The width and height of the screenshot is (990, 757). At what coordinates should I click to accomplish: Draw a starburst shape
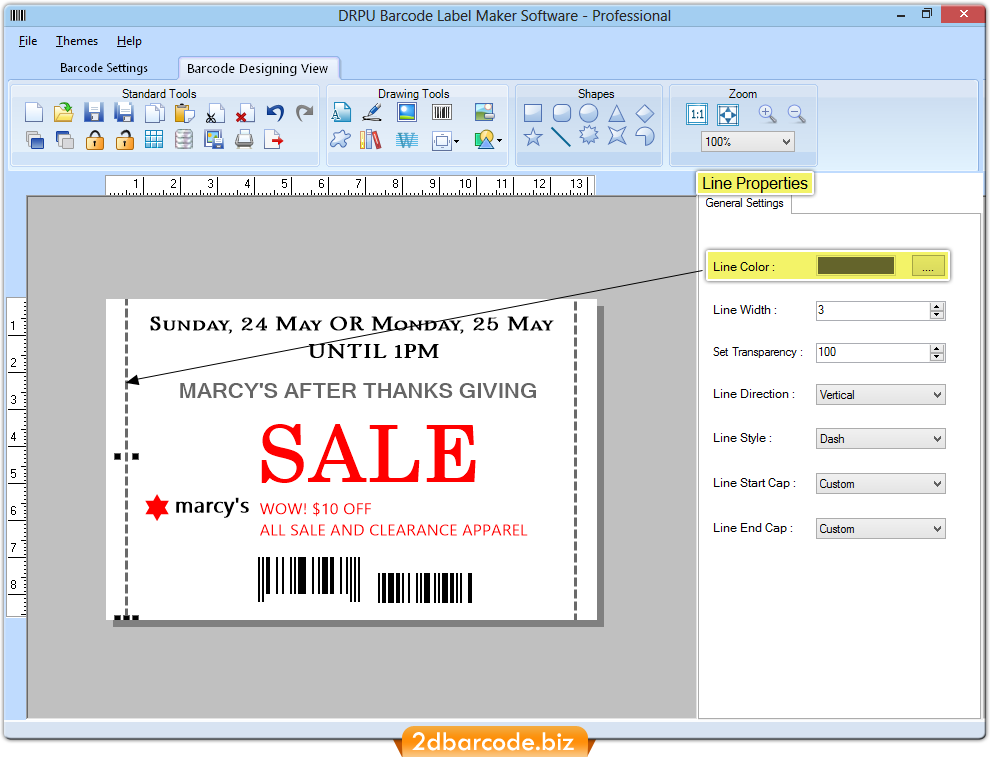[x=588, y=135]
